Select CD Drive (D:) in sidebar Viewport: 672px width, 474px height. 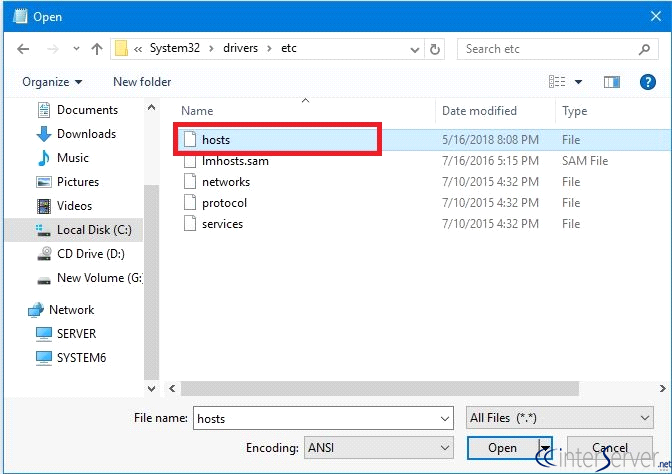tap(90, 254)
